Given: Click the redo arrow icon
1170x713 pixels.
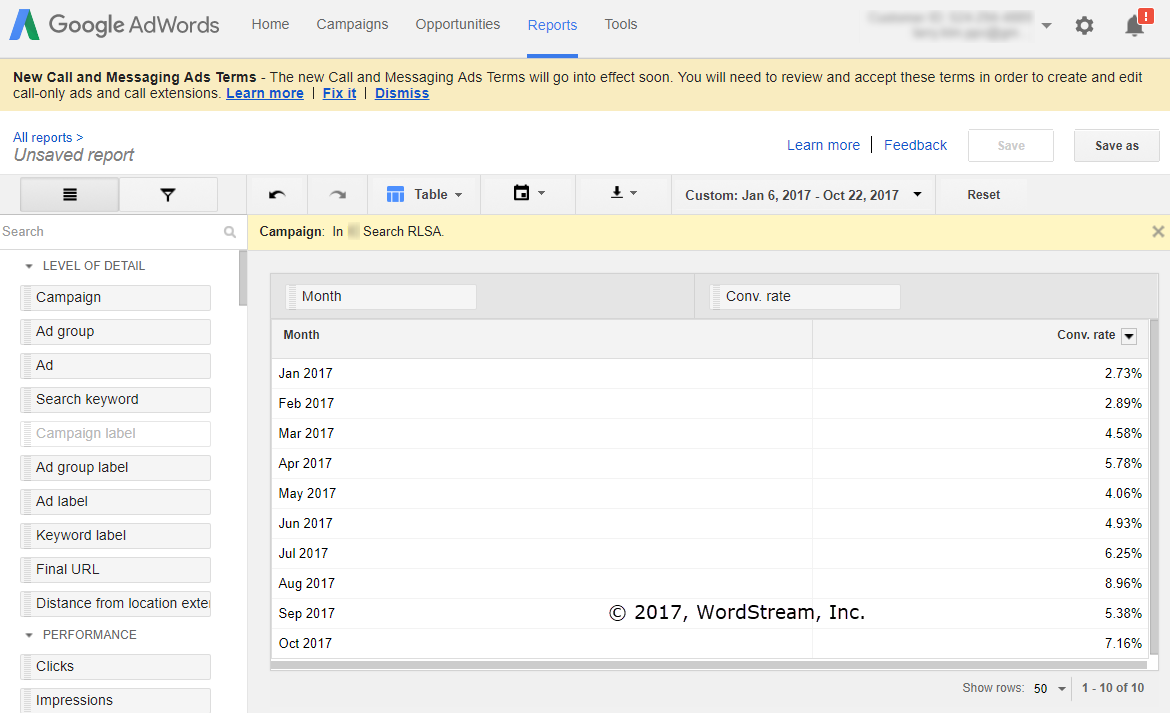Looking at the screenshot, I should [x=337, y=194].
